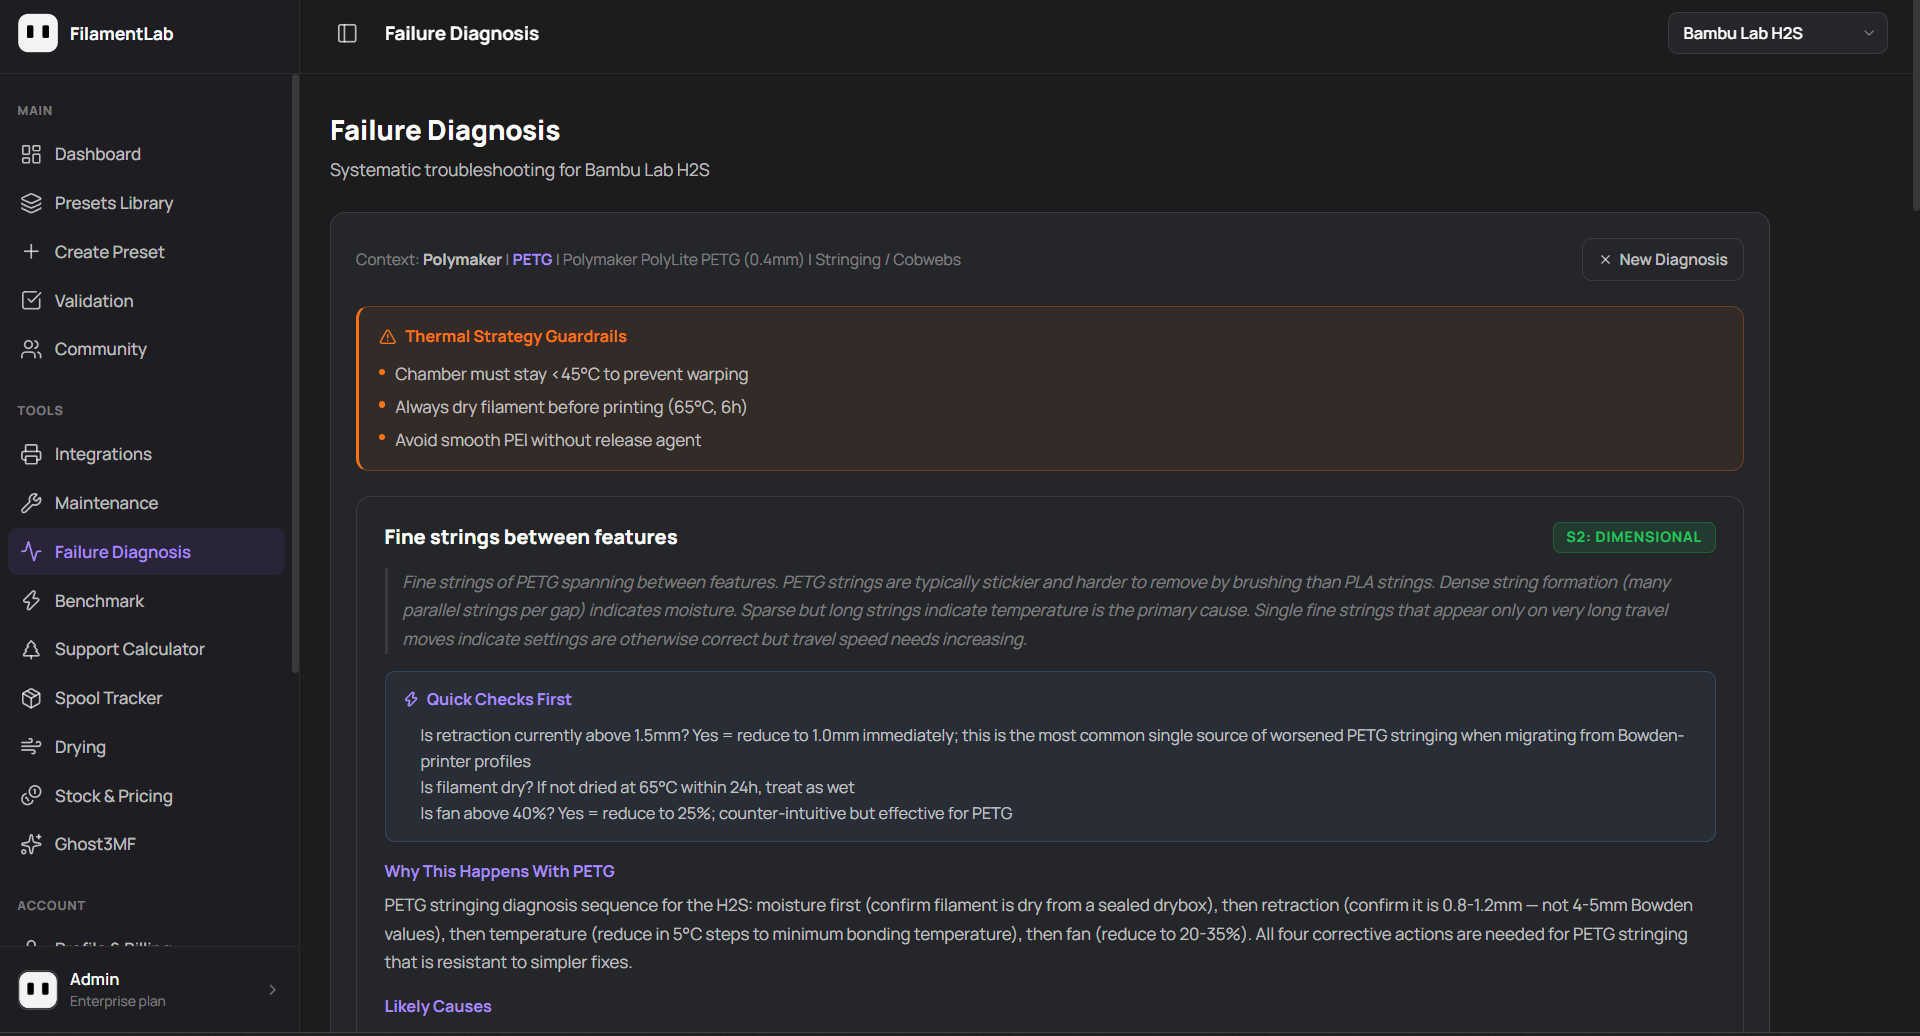1920x1036 pixels.
Task: Click the Drying wind icon
Action: (31, 747)
